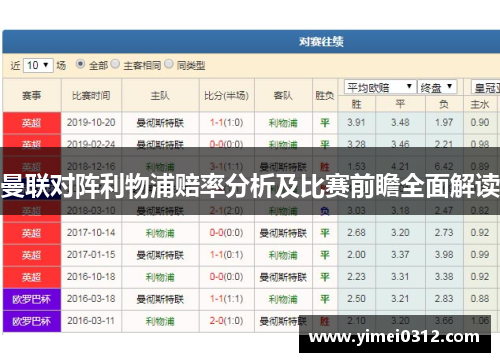Open the 终盘 dropdown

pos(437,87)
